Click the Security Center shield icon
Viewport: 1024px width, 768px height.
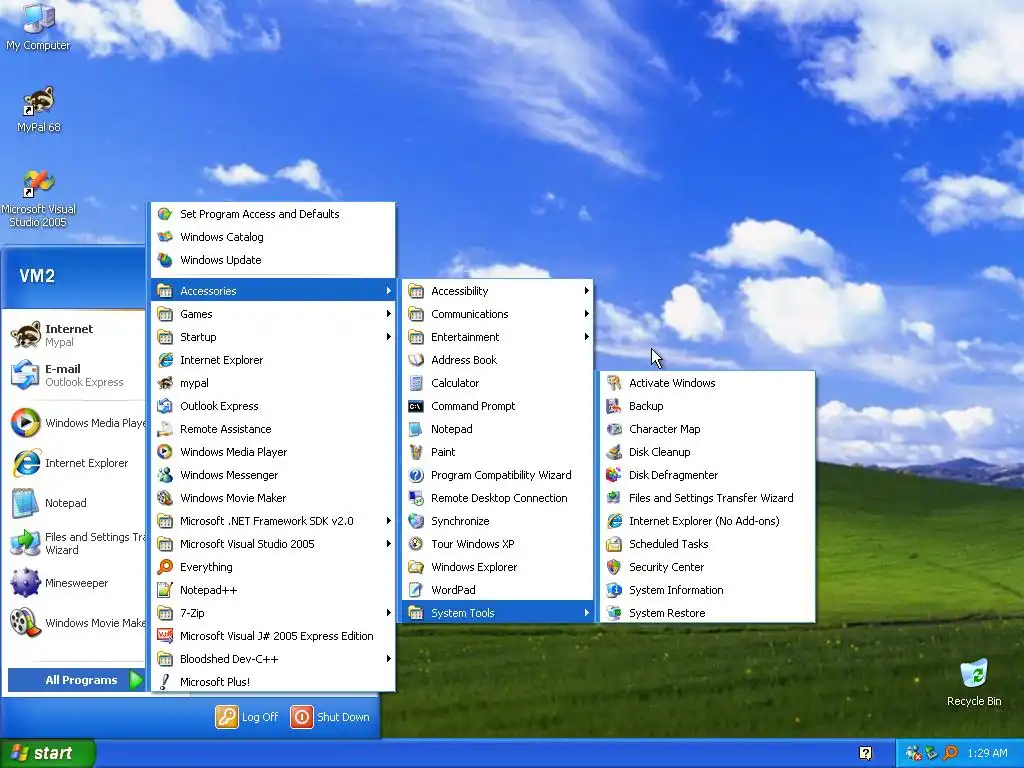click(x=614, y=567)
